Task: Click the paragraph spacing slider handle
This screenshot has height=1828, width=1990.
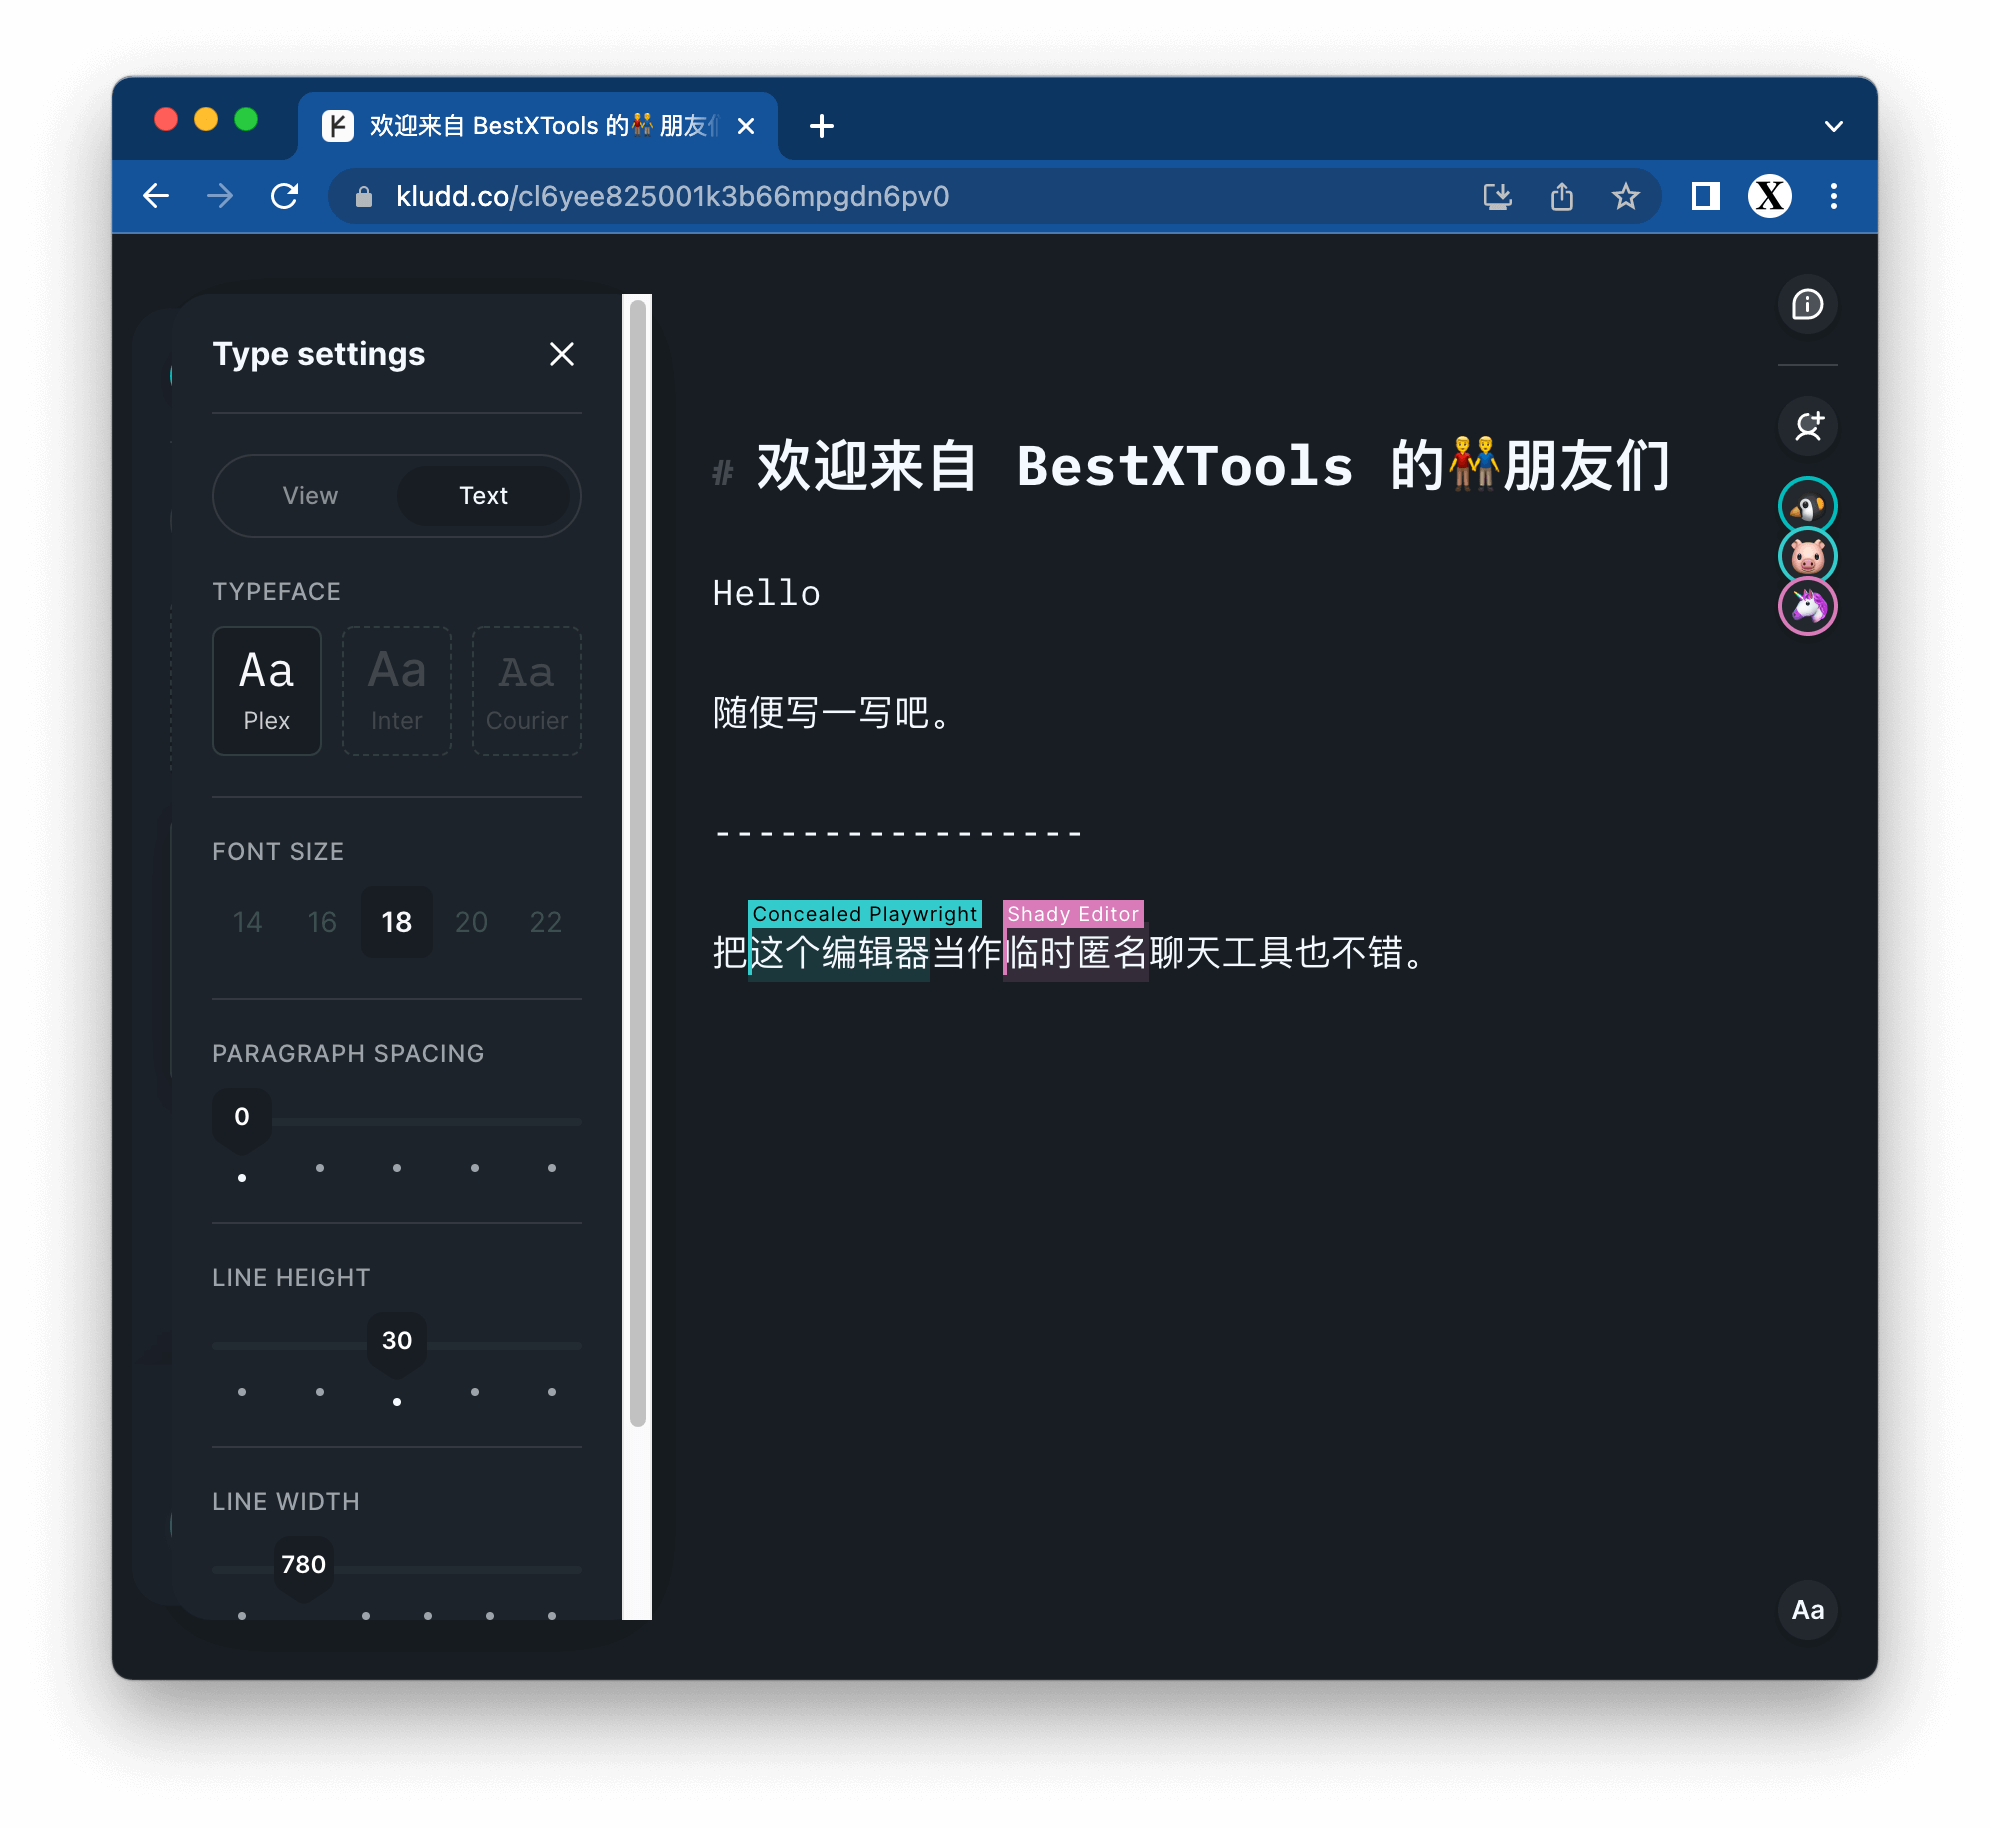Action: point(242,1120)
